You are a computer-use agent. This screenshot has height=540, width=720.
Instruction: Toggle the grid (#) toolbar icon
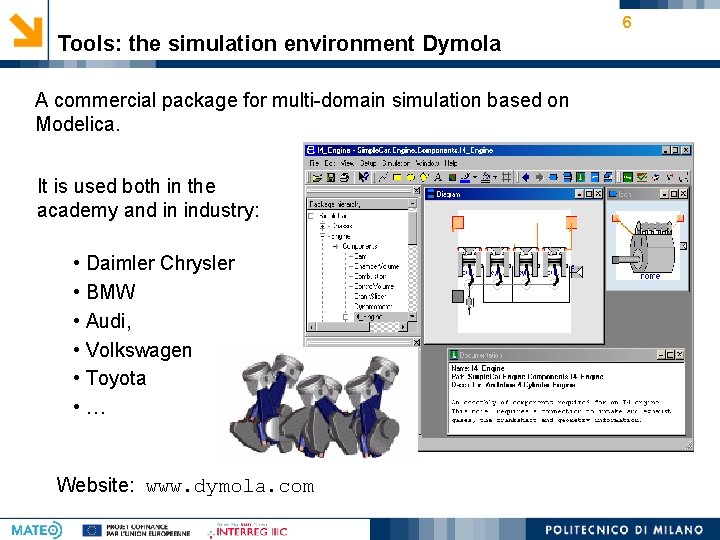click(506, 177)
